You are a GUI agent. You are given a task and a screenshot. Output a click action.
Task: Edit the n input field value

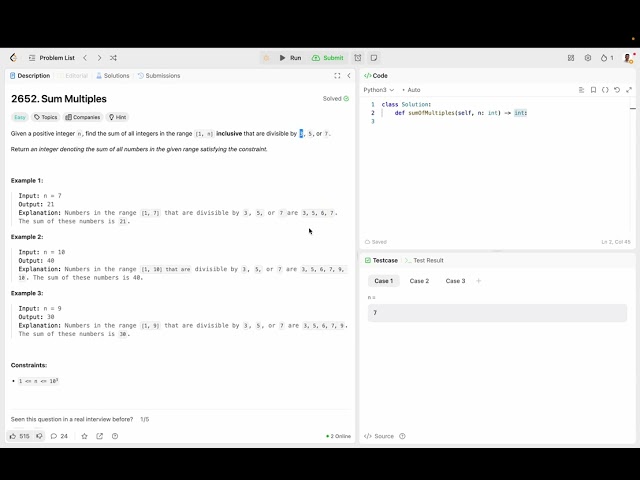pos(497,313)
